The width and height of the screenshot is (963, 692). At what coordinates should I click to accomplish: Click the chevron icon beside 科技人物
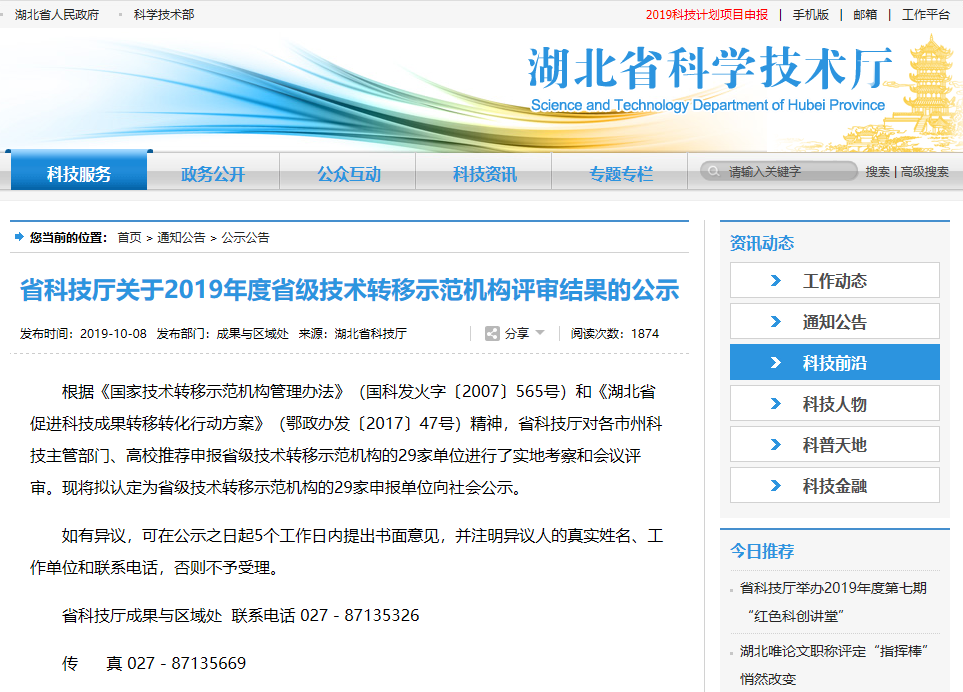click(776, 404)
